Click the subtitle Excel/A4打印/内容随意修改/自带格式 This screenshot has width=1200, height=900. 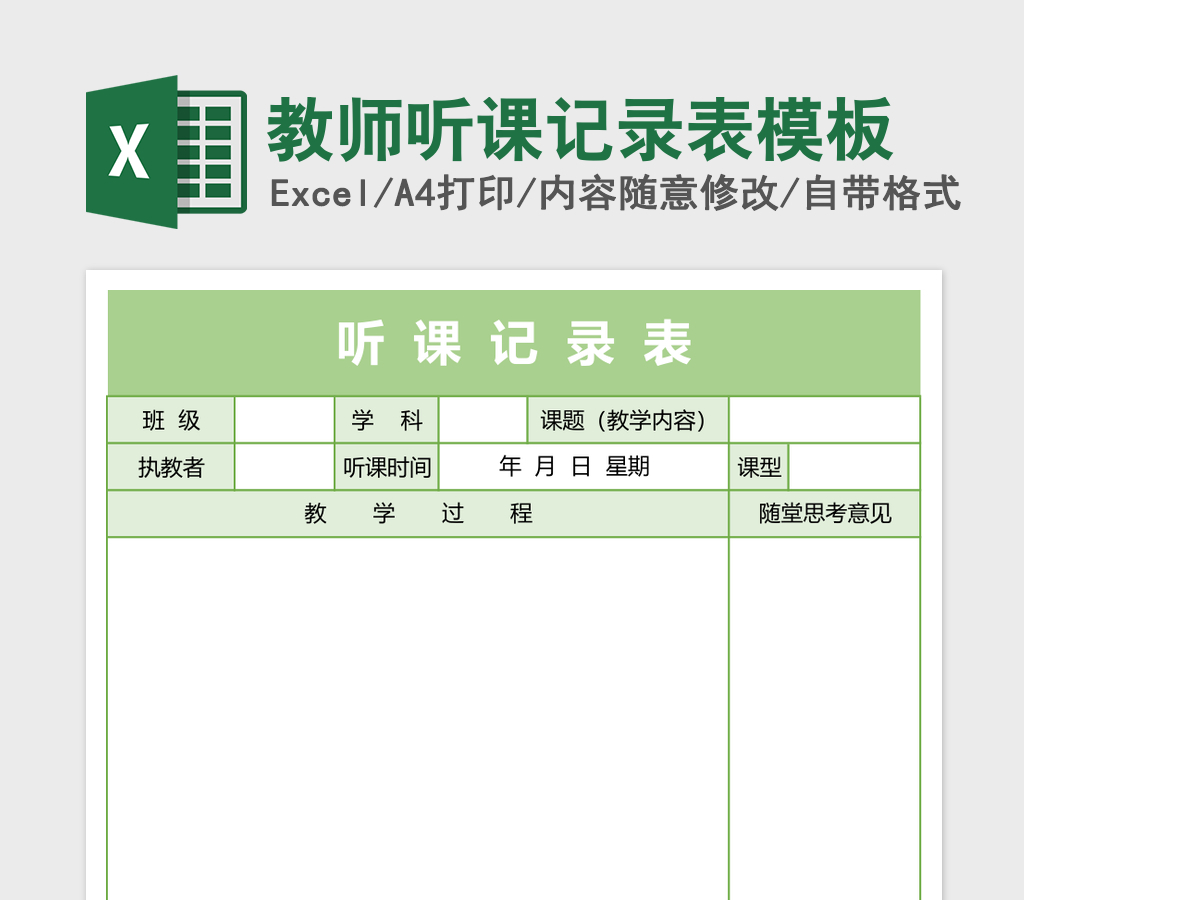(x=615, y=194)
